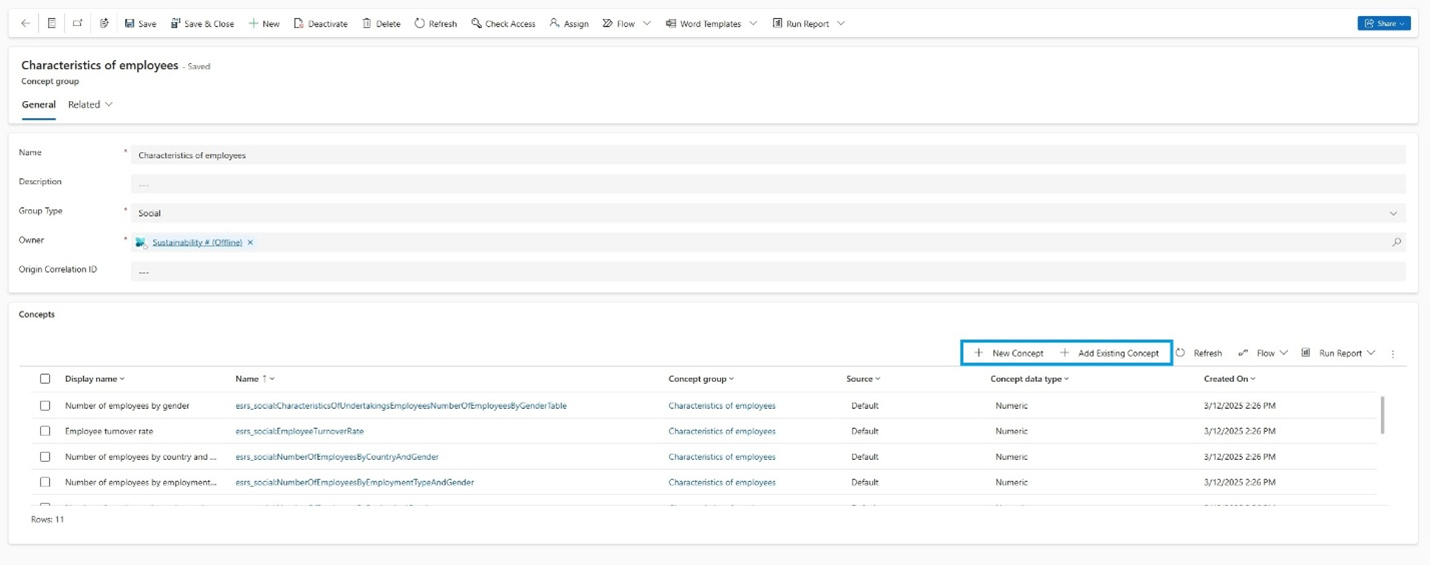Assign the record to another owner
The image size is (1430, 565).
(x=569, y=23)
